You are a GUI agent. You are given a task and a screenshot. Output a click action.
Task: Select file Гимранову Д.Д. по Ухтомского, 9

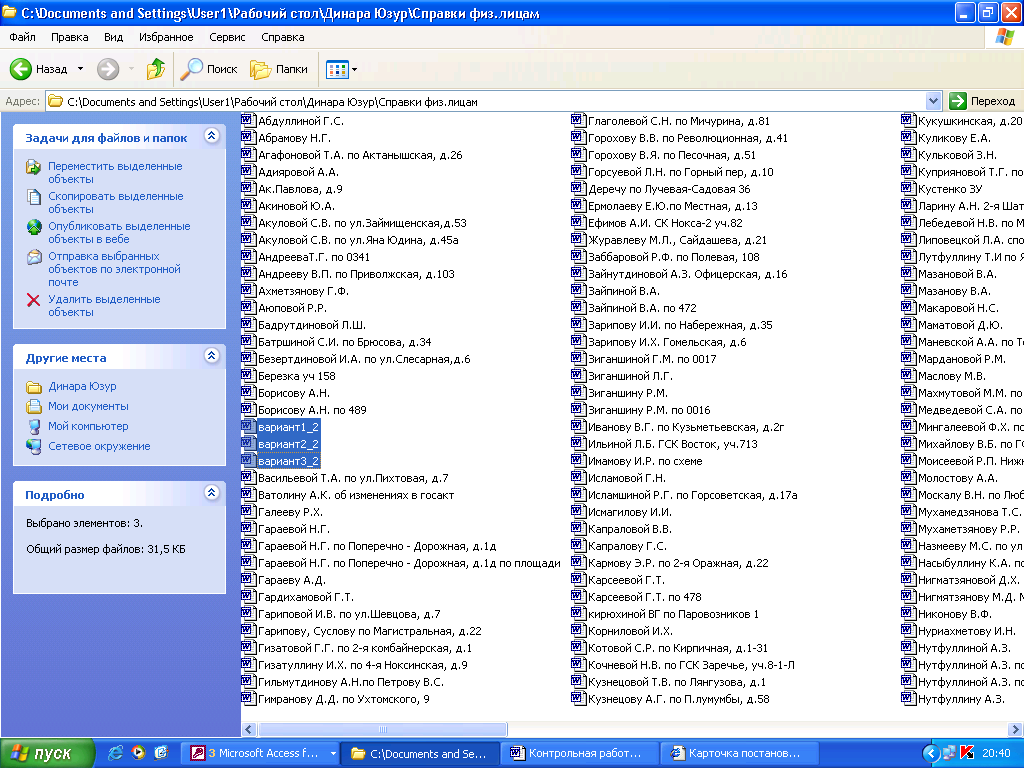344,699
